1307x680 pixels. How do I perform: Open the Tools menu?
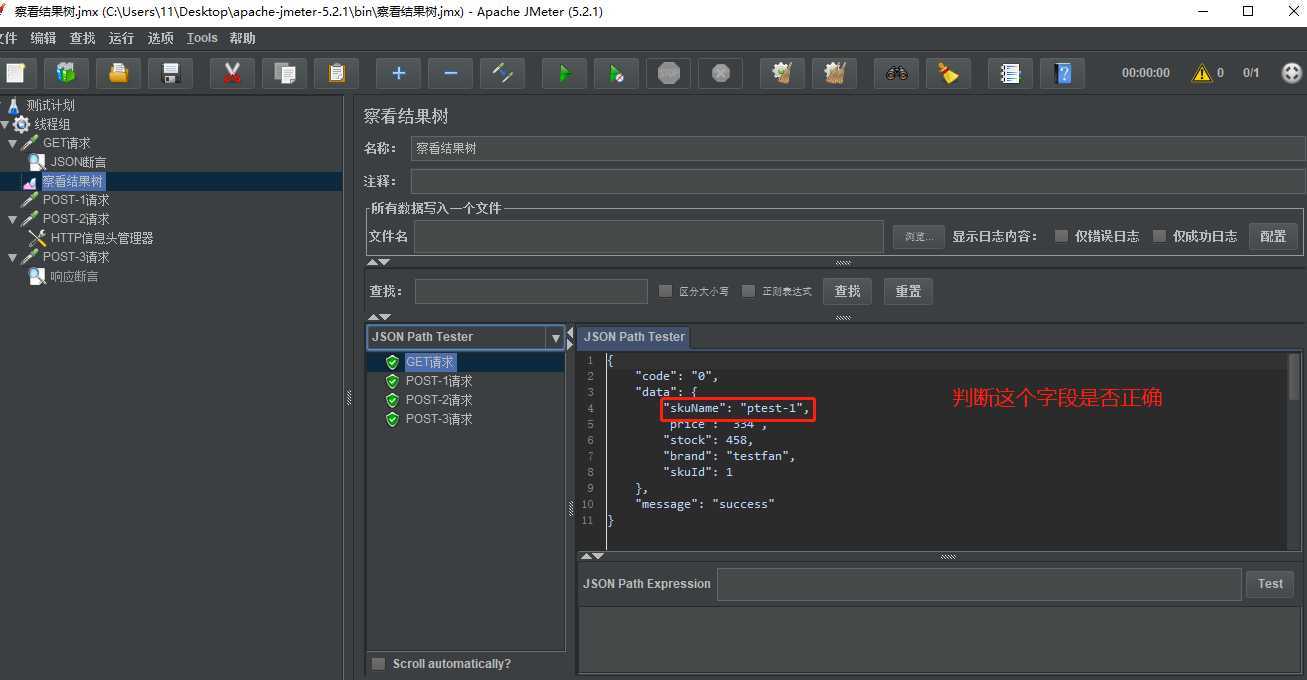click(202, 38)
